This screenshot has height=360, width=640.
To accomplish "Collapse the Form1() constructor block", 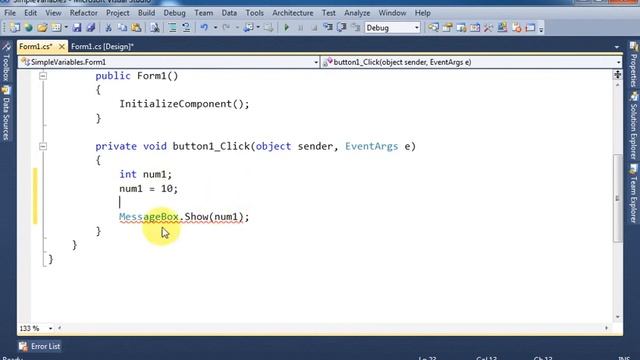I will pyautogui.click(x=43, y=76).
